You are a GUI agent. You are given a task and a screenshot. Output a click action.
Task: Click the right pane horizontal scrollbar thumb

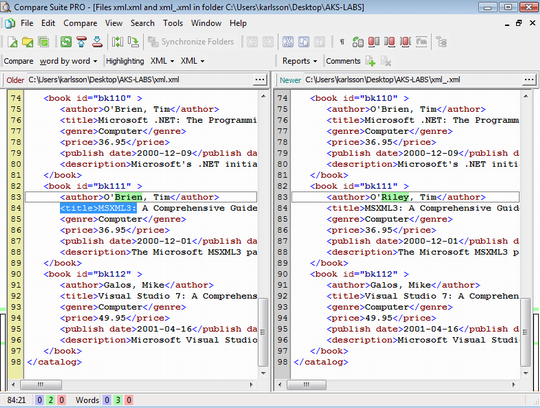(x=307, y=384)
